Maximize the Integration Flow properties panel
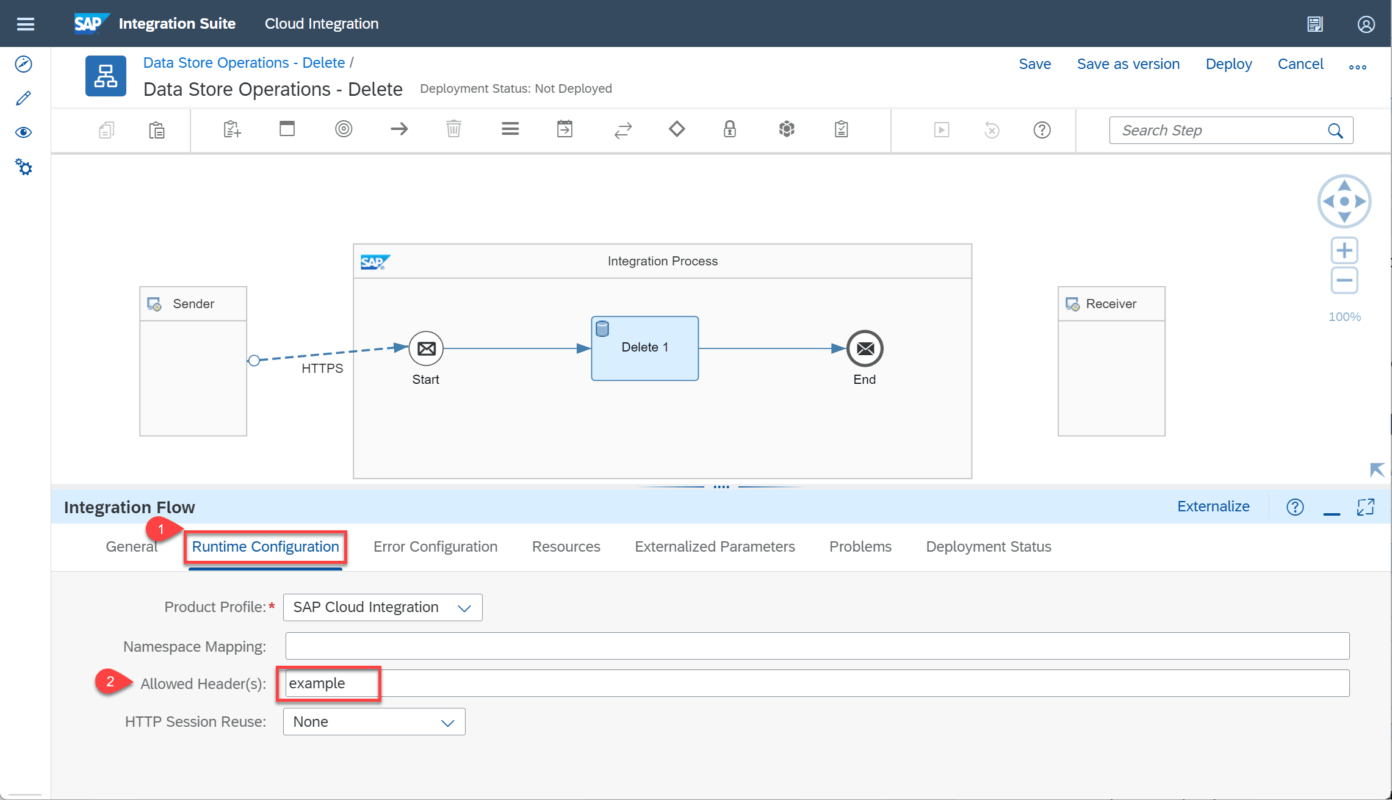 click(x=1365, y=507)
